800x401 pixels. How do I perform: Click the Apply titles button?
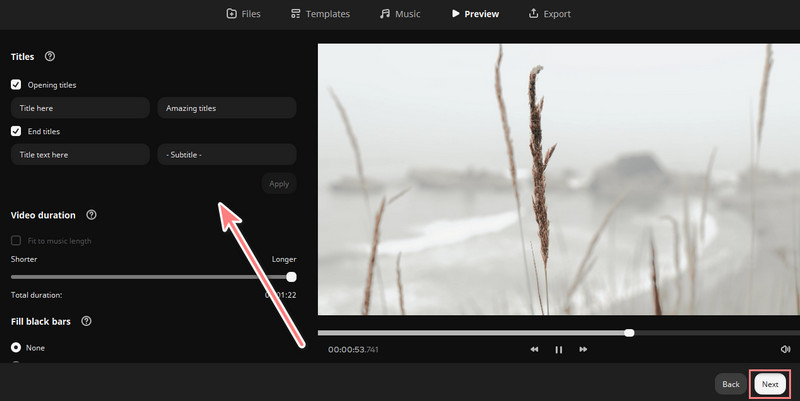click(279, 184)
